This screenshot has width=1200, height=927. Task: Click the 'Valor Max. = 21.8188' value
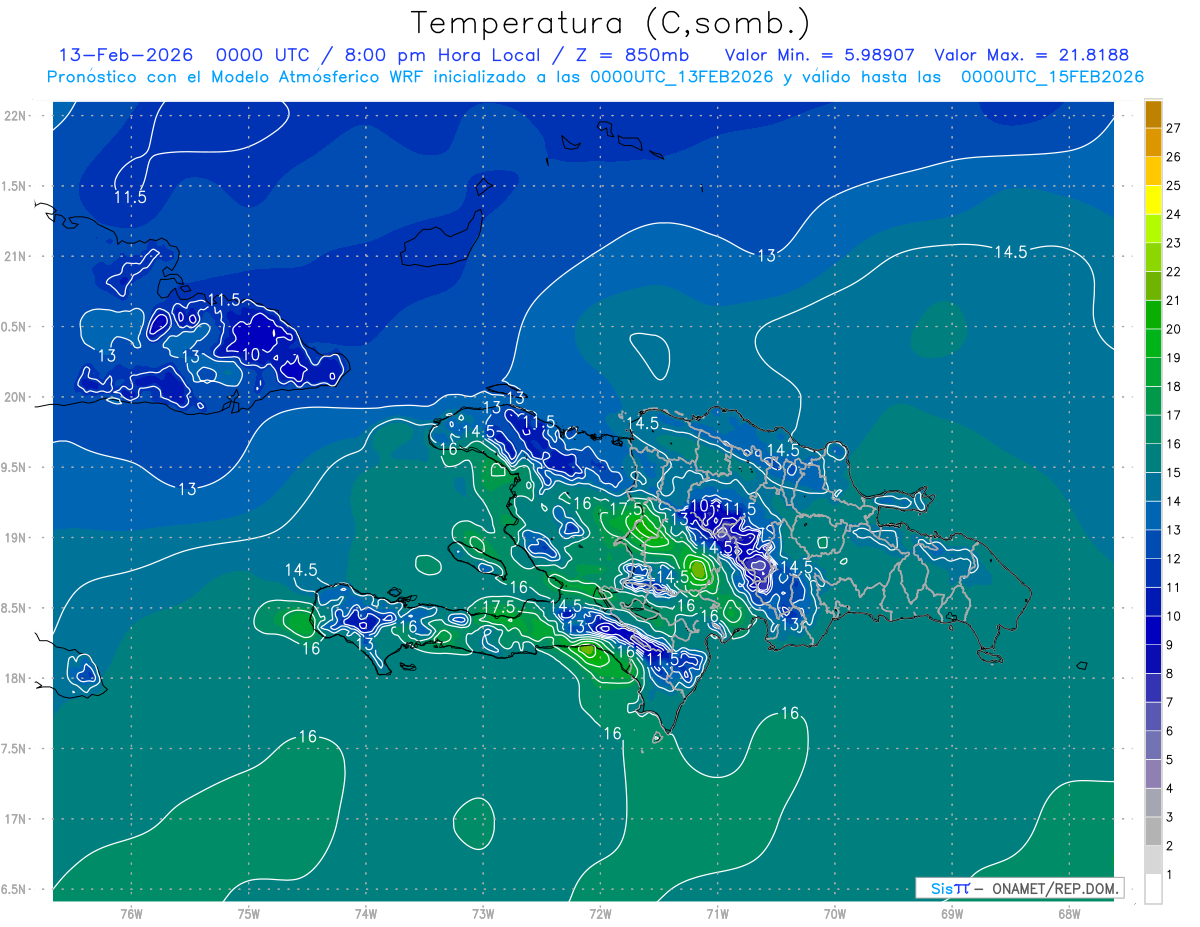[x=1031, y=56]
